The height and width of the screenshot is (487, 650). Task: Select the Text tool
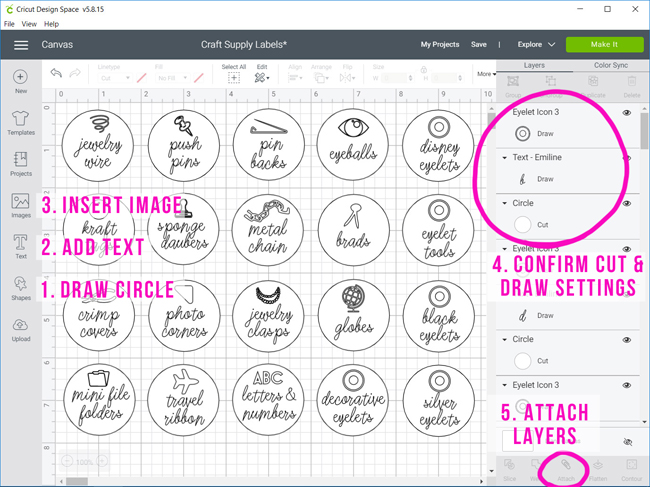[20, 246]
